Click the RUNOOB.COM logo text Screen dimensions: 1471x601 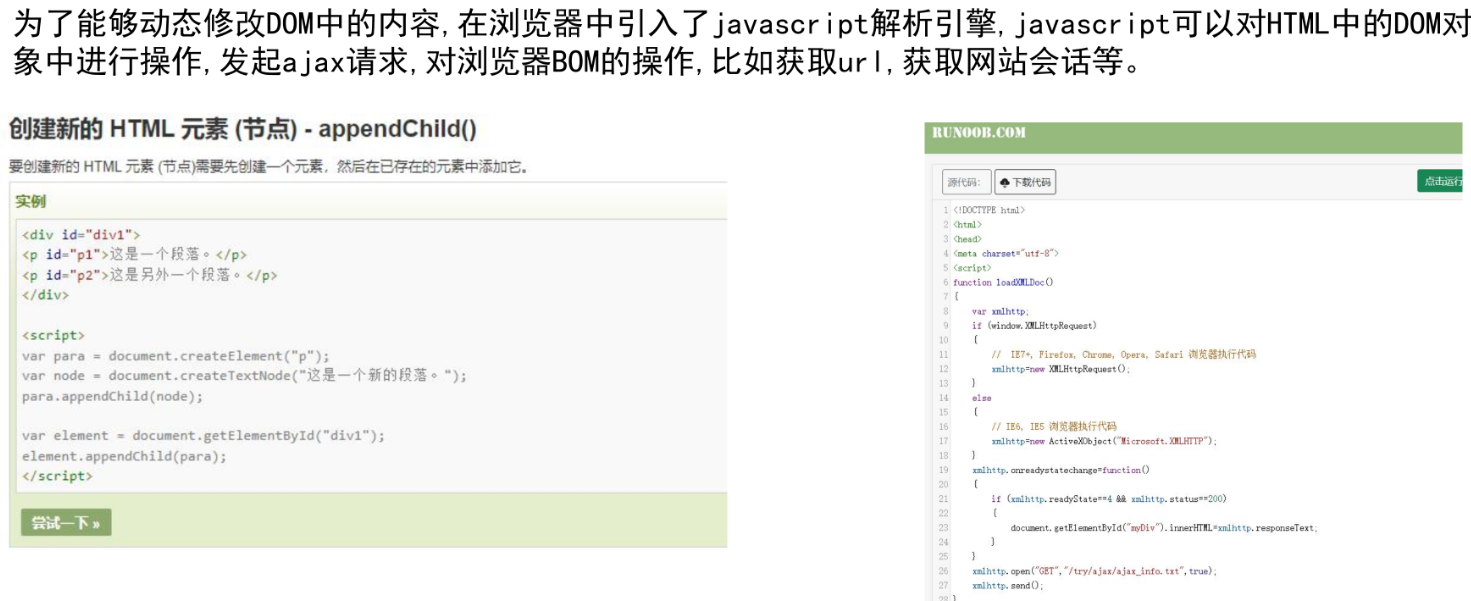coord(978,133)
